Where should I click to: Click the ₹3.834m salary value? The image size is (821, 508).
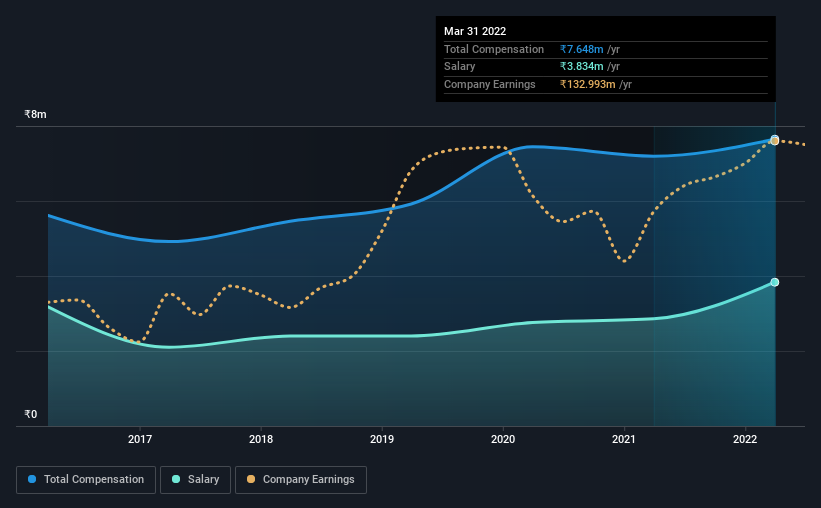pos(581,67)
